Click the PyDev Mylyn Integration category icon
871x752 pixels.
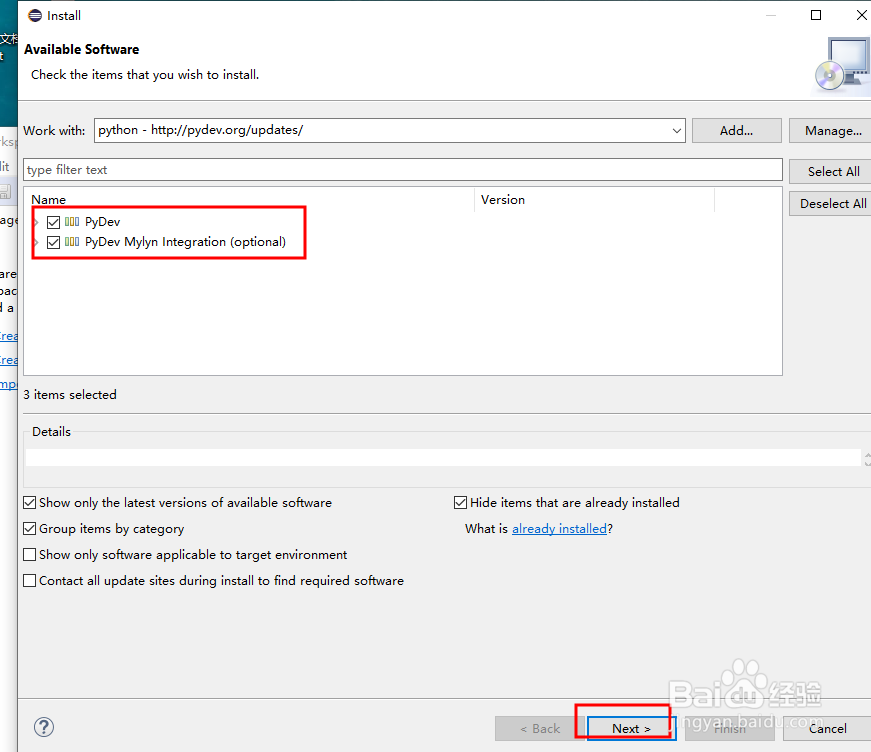point(72,242)
